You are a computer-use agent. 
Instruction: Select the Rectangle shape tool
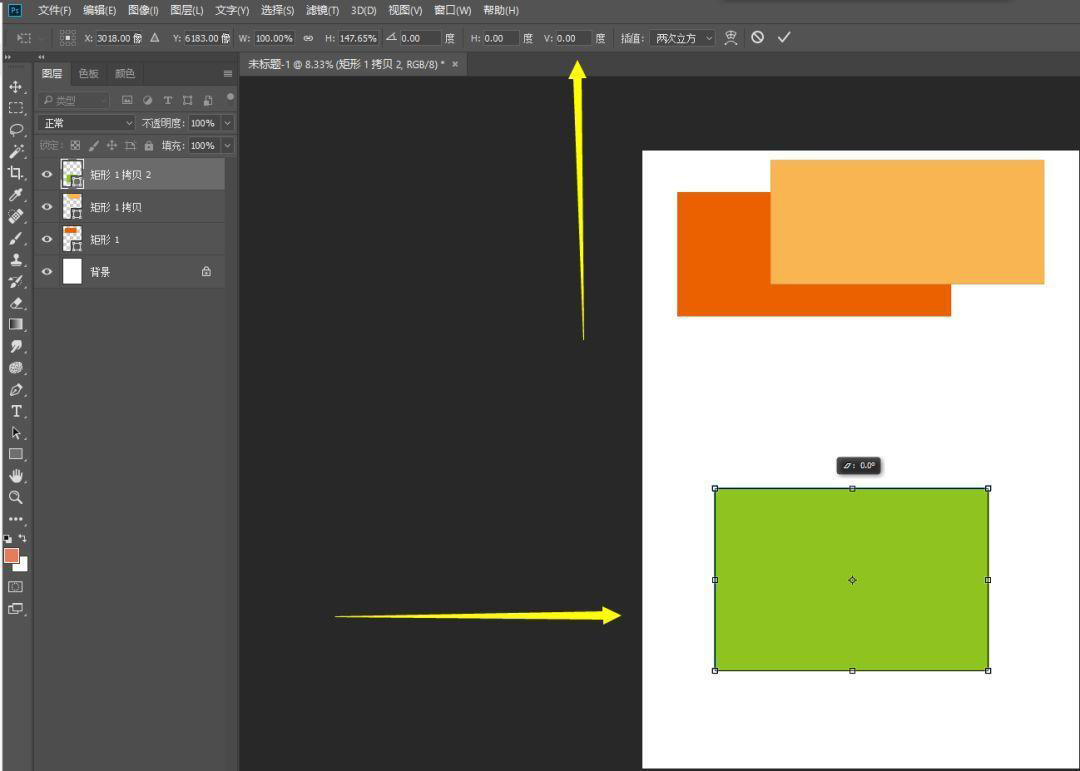(15, 454)
